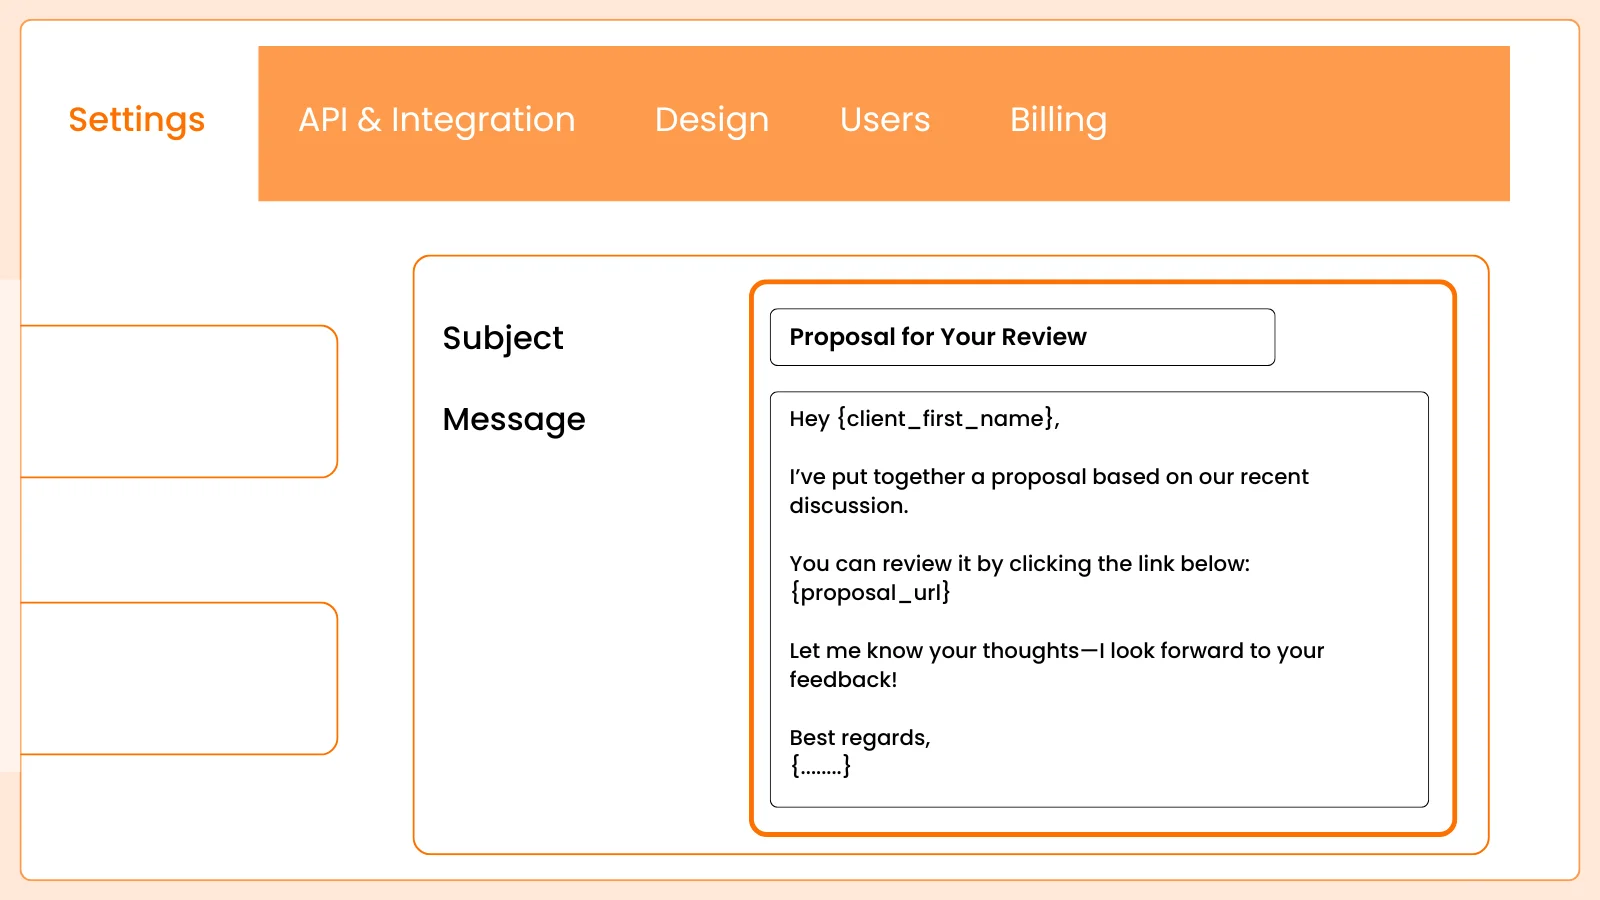Screen dimensions: 1600x900
Task: Click the {proposal_url} placeholder text
Action: (870, 593)
